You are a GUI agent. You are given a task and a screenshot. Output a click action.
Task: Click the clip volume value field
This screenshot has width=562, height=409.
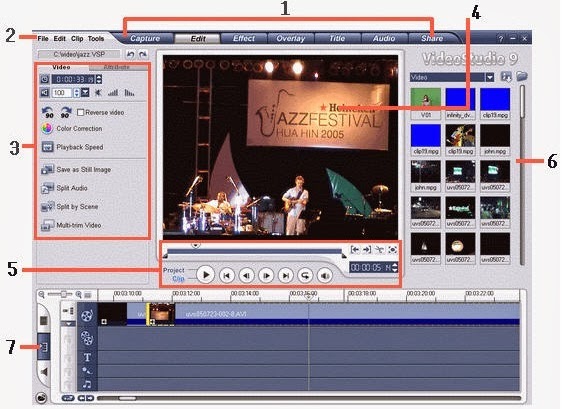coord(62,93)
